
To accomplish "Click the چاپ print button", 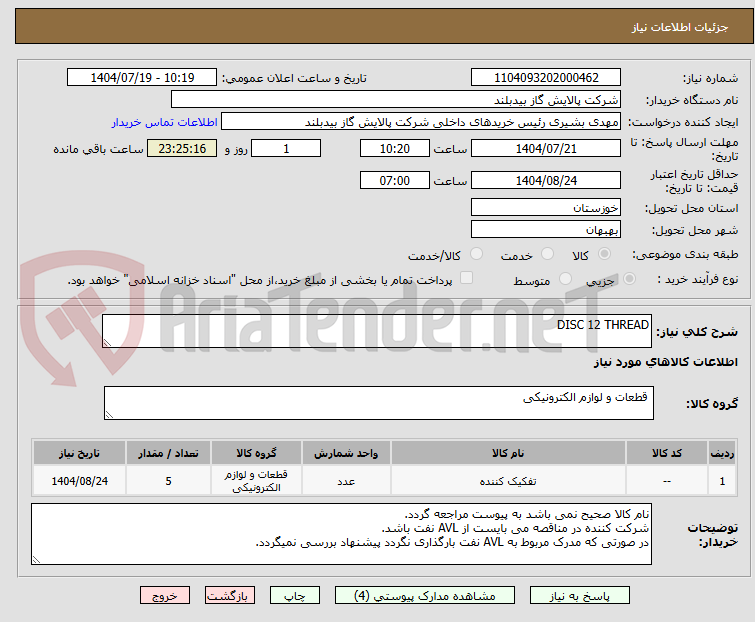I will (295, 596).
